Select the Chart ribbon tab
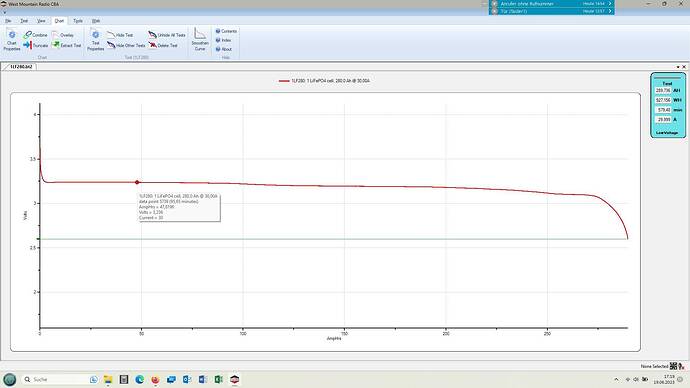 59,21
